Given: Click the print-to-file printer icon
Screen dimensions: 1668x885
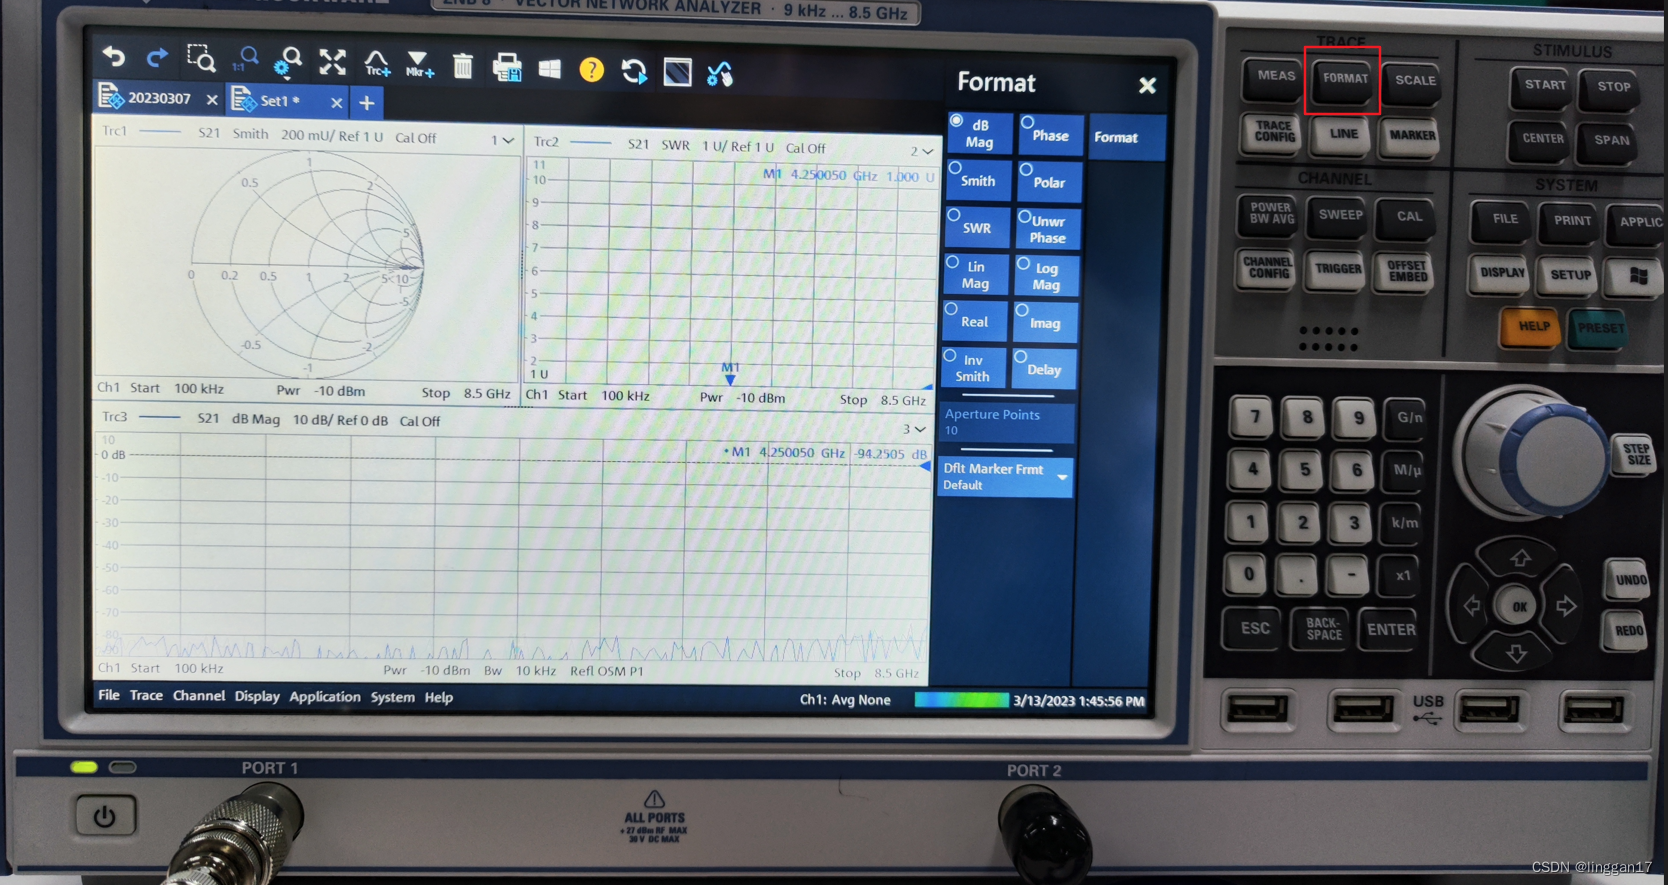Looking at the screenshot, I should pyautogui.click(x=507, y=67).
